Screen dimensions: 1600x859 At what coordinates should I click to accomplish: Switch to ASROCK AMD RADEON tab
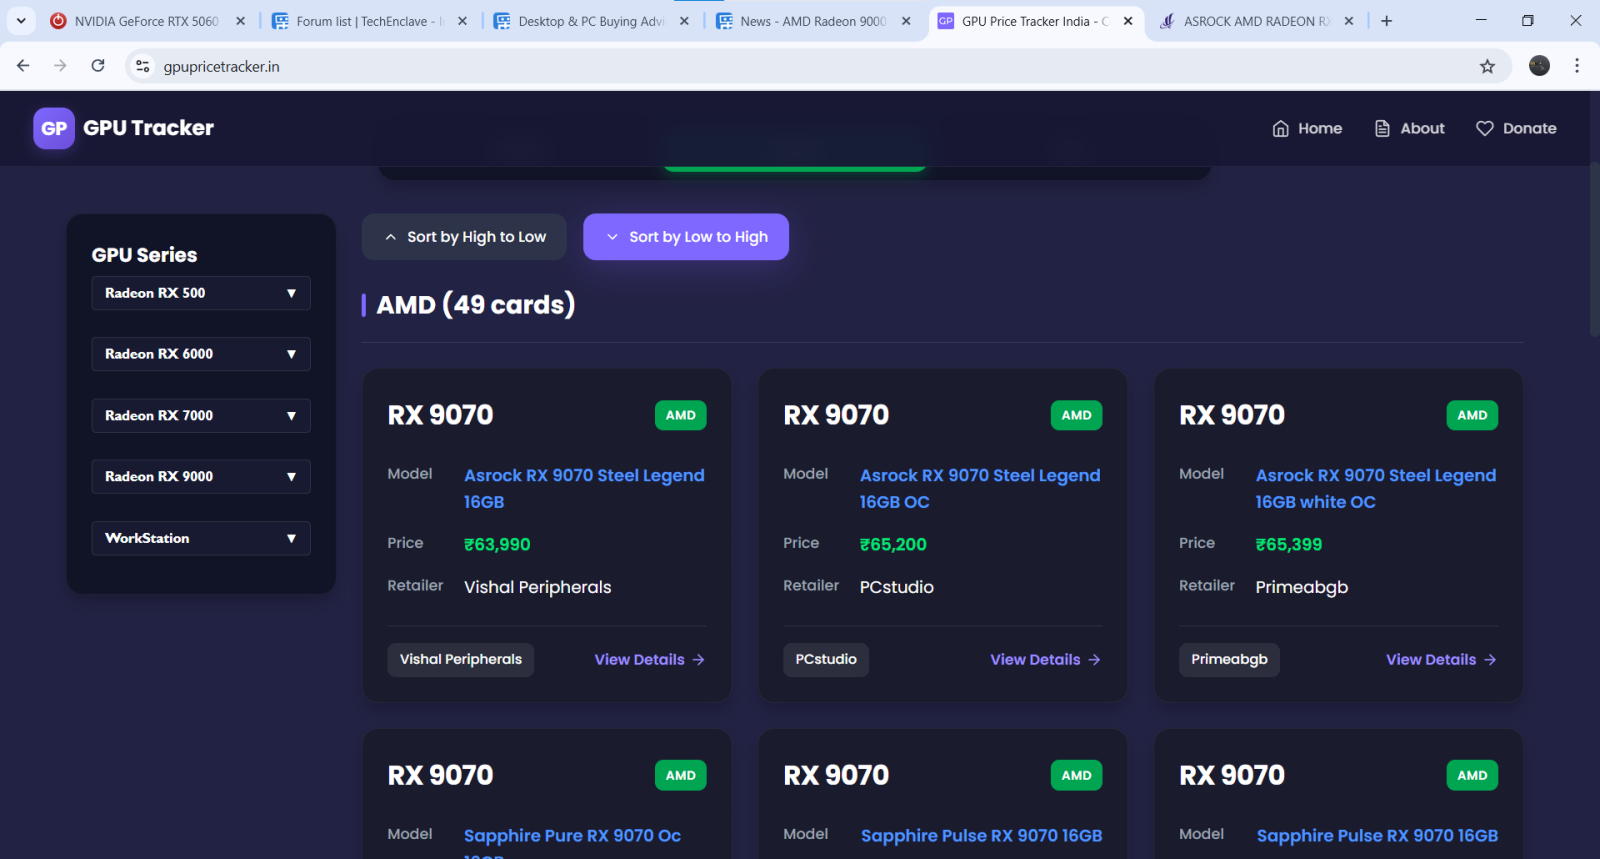point(1255,21)
